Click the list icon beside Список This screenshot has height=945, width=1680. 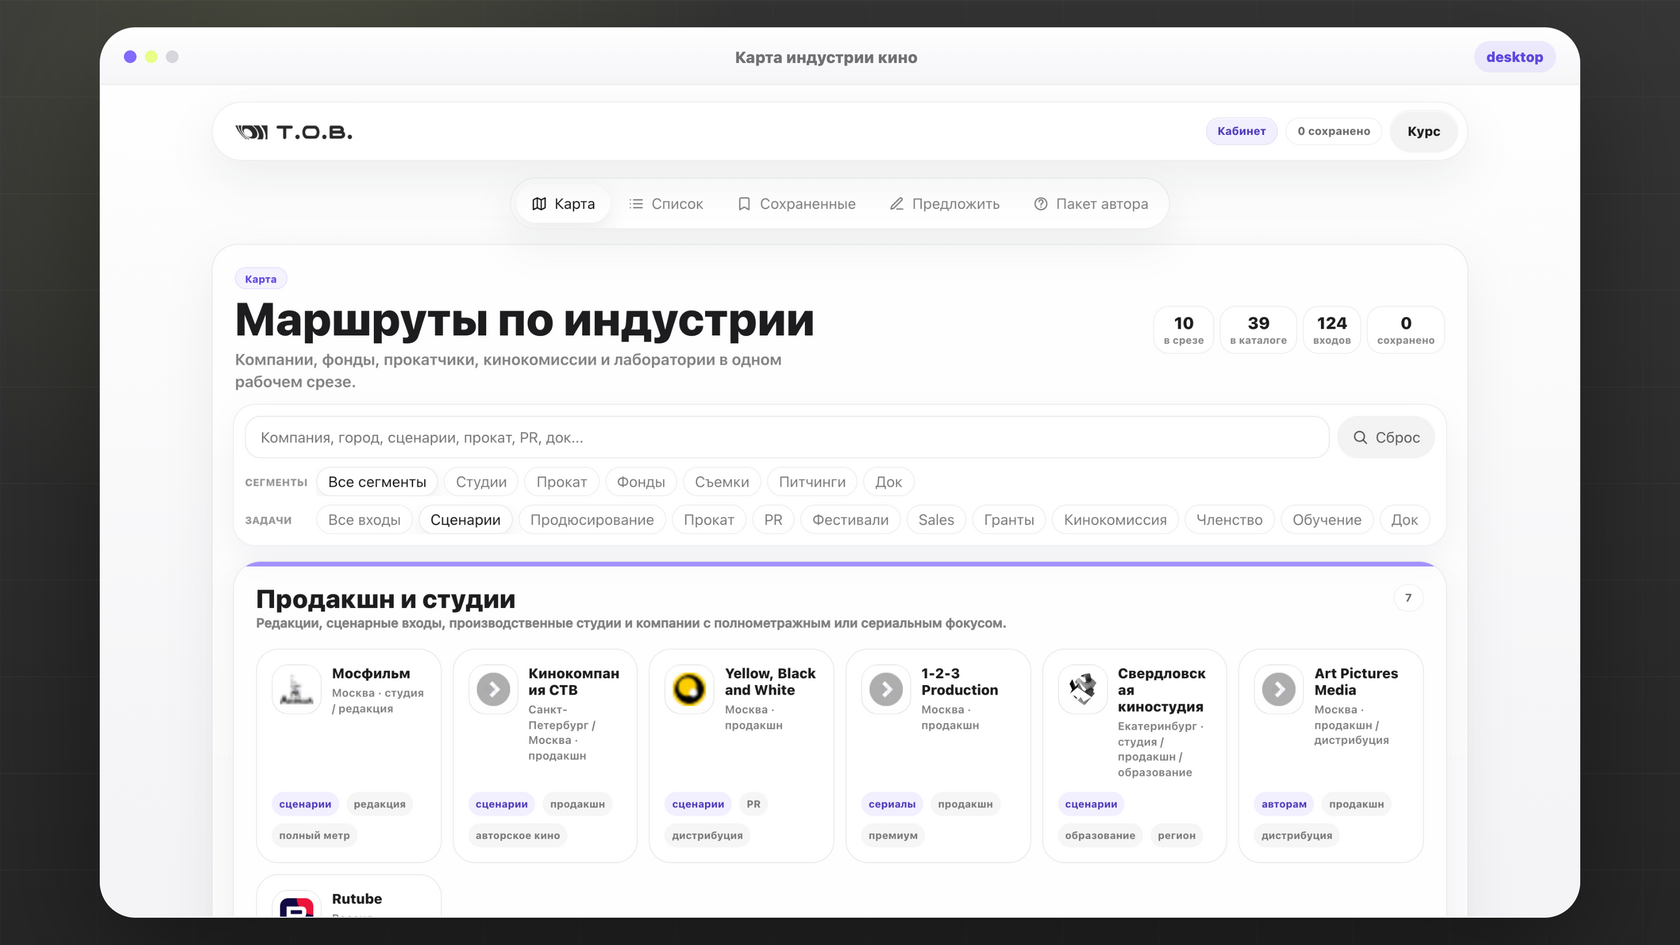(x=636, y=204)
